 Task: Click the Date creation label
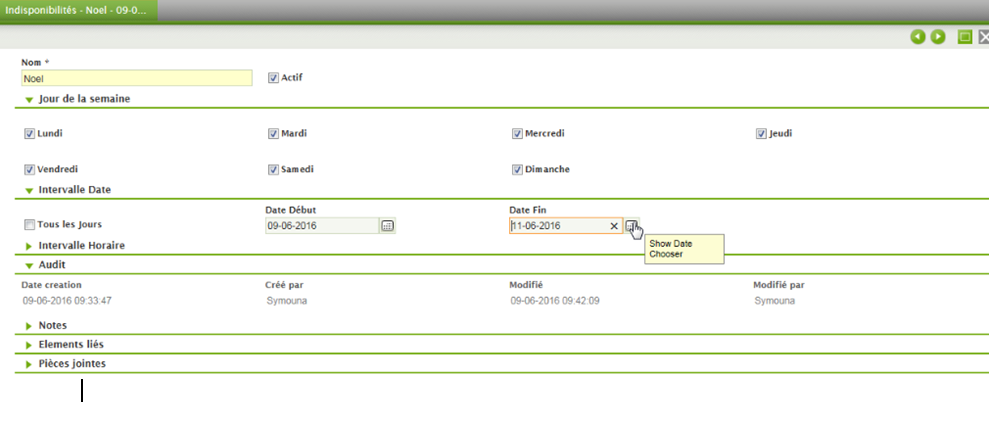tap(51, 285)
